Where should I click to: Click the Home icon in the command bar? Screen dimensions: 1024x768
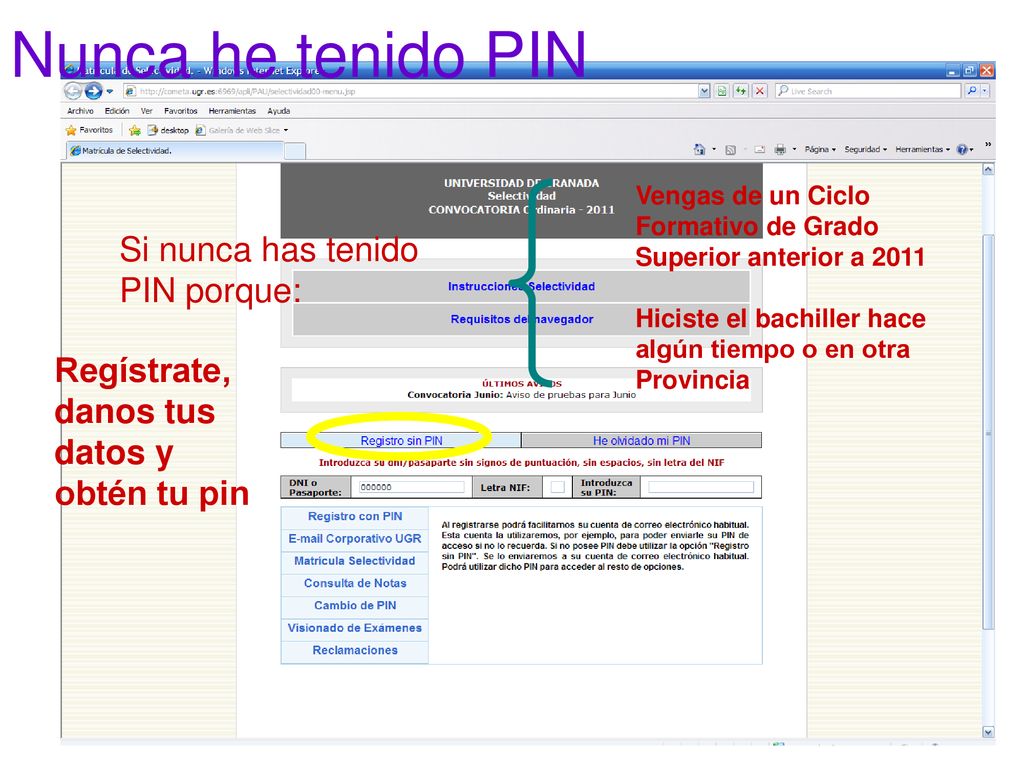tap(699, 150)
